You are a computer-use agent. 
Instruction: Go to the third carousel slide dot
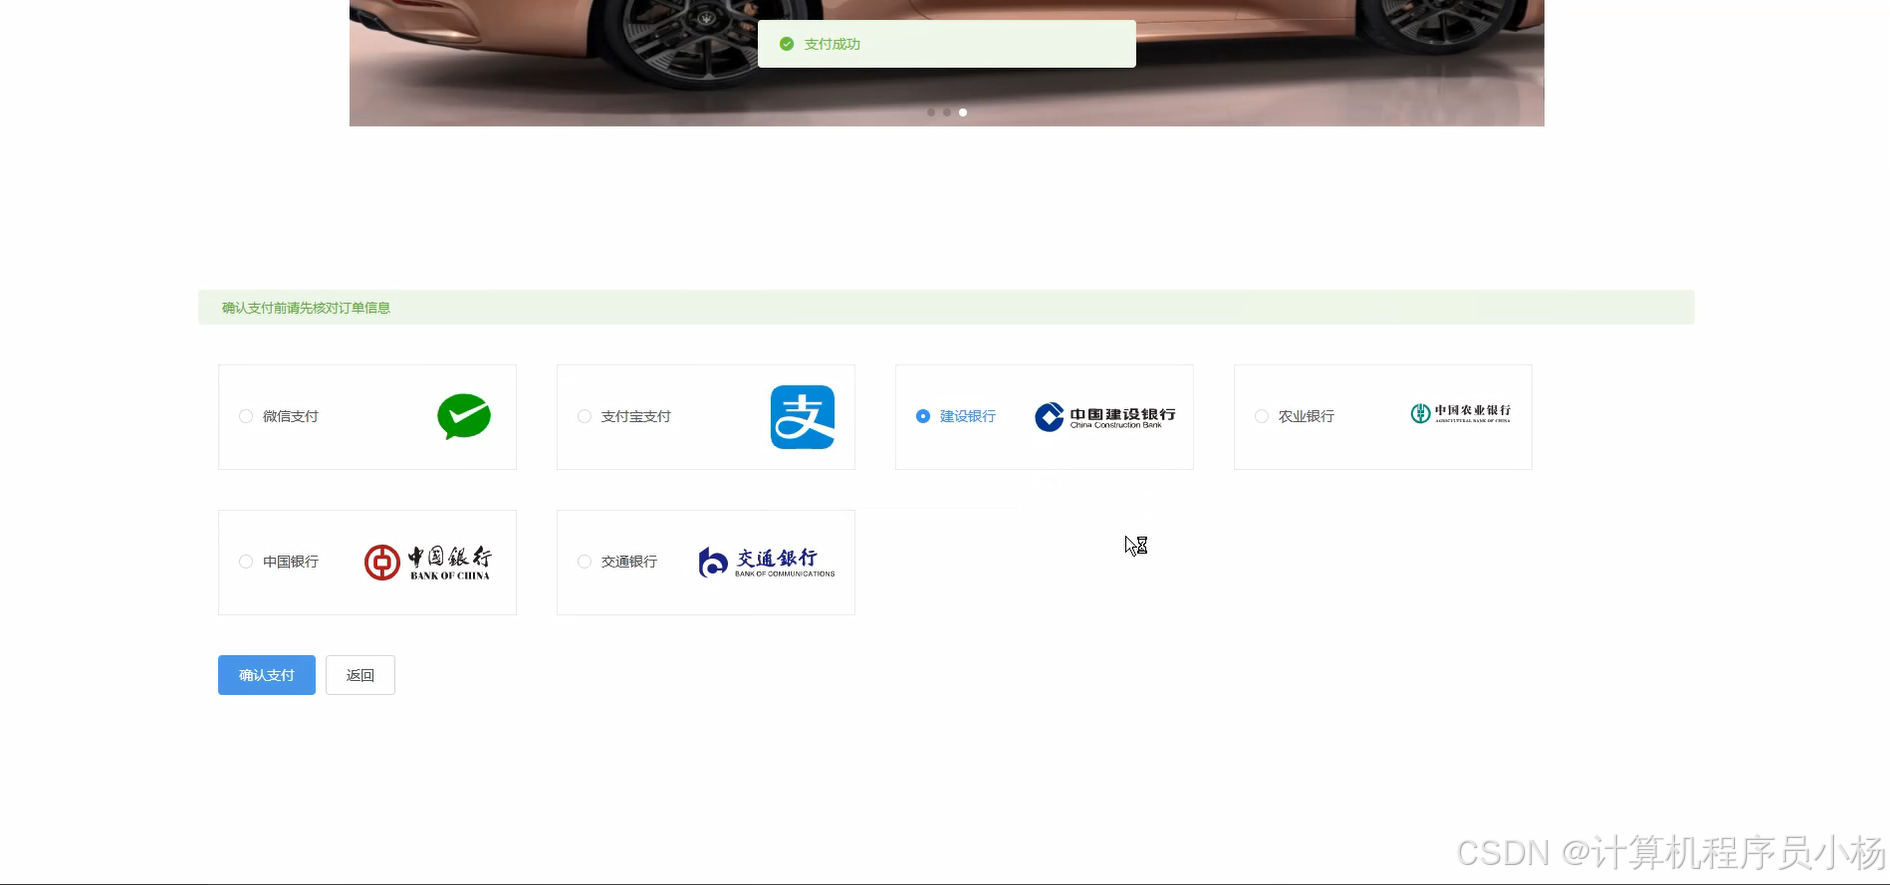pos(963,112)
